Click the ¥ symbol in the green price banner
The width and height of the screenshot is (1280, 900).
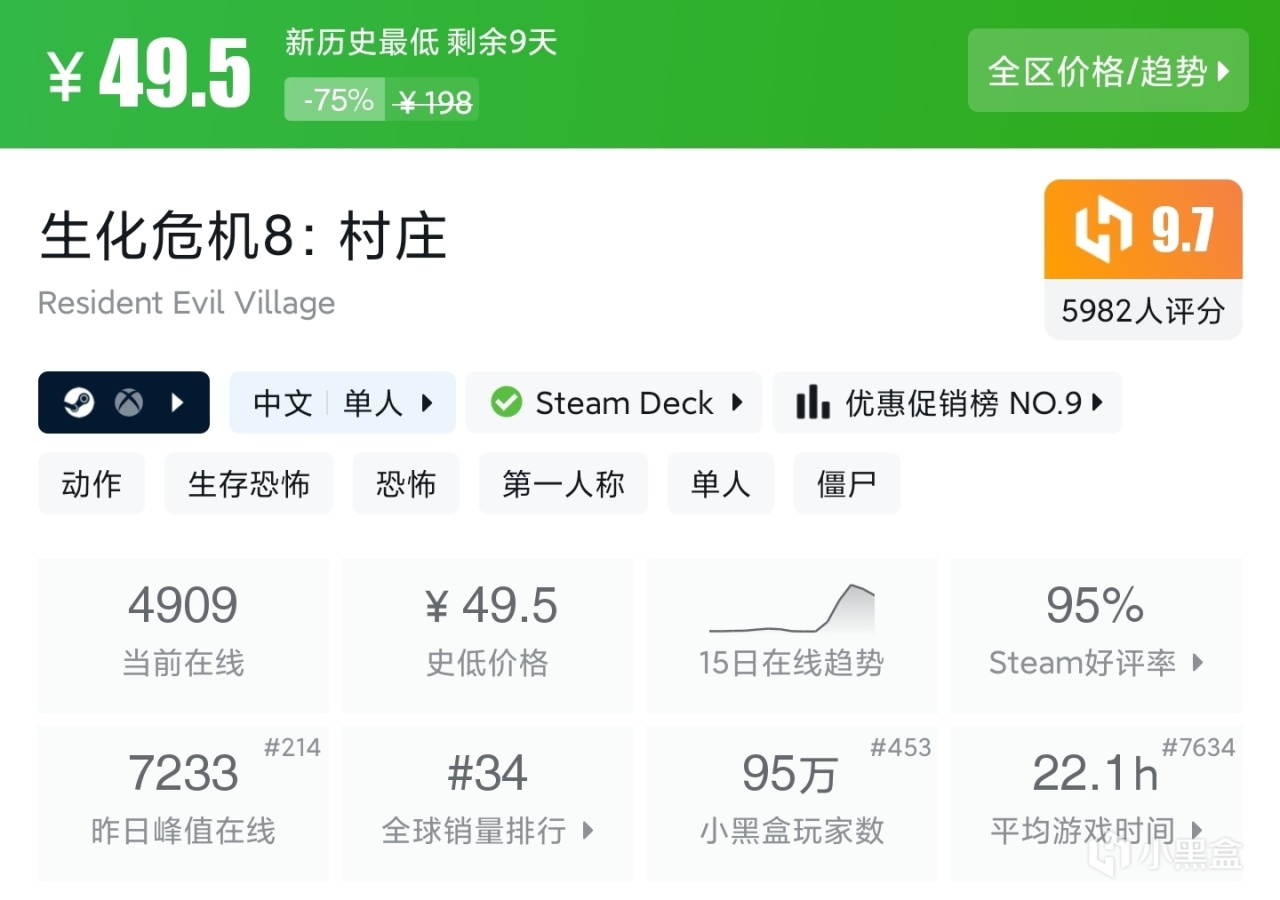tap(65, 77)
